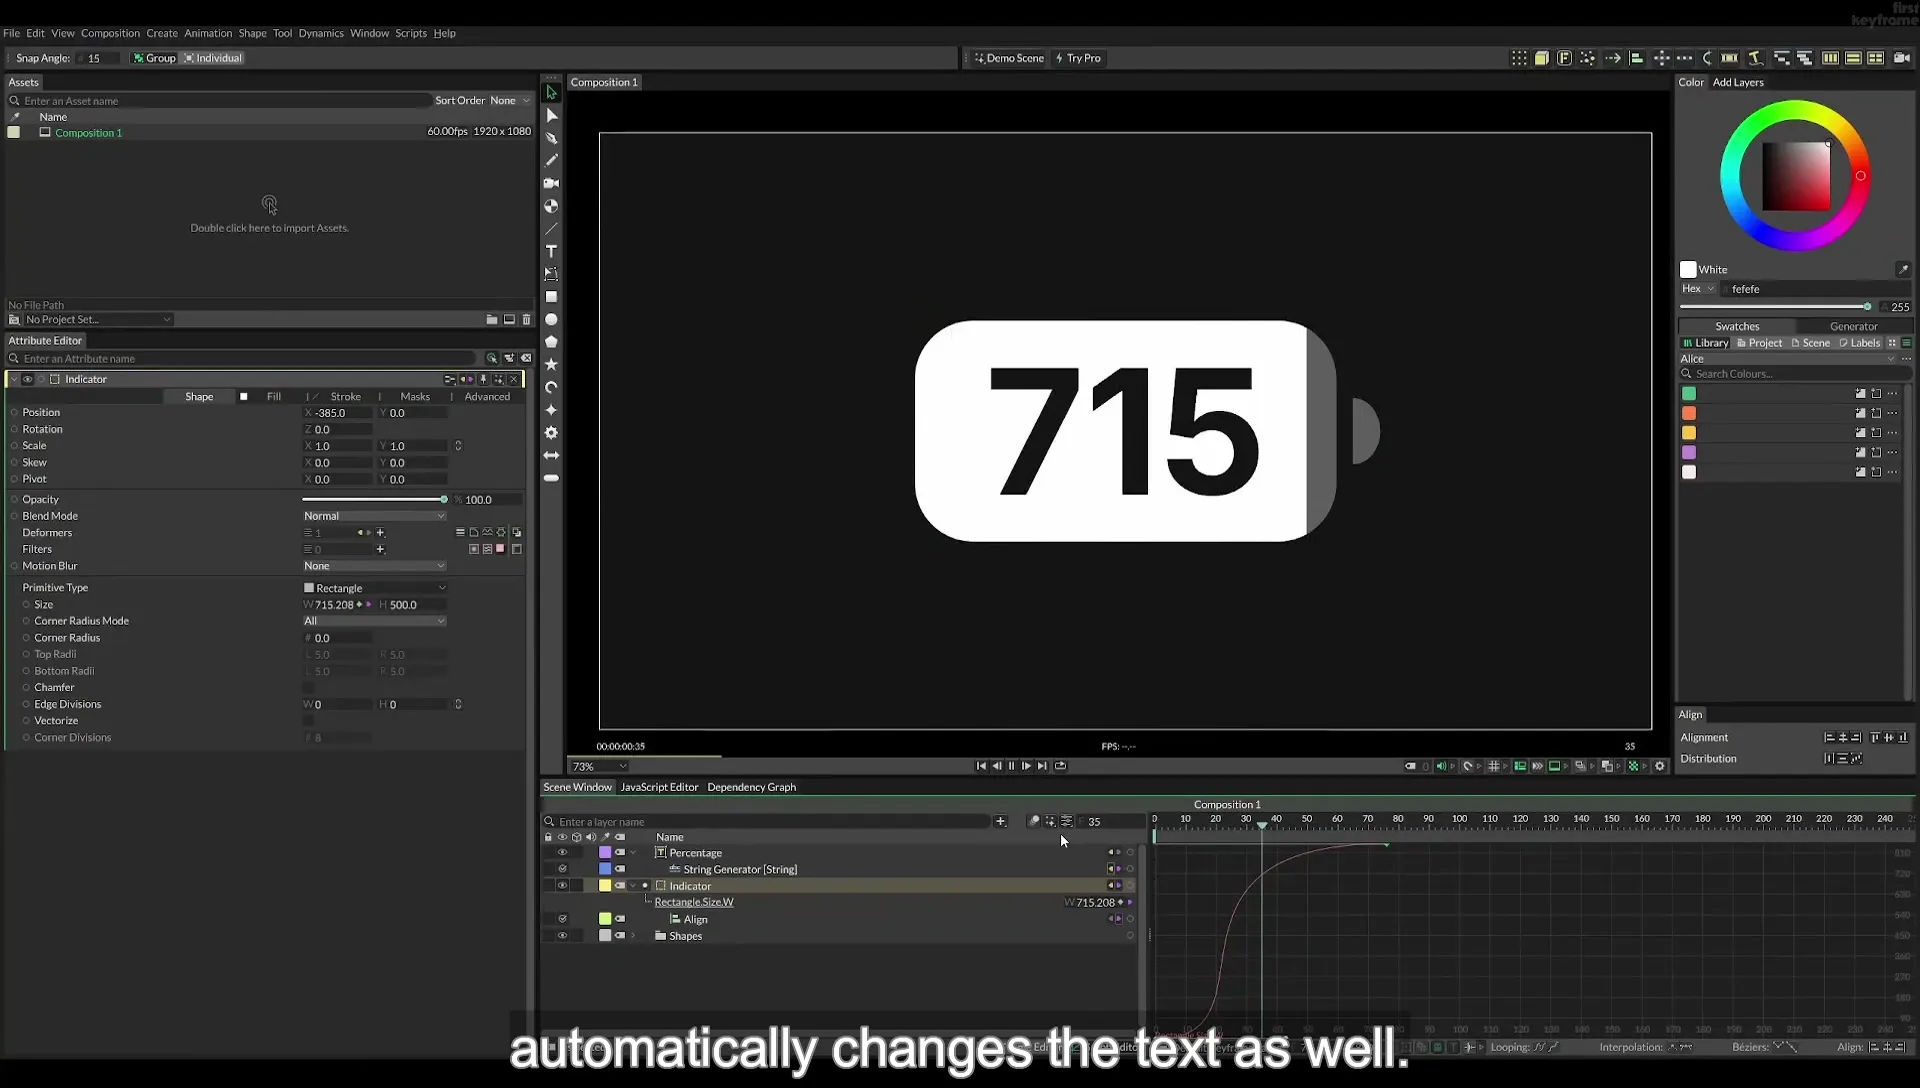
Task: Activate the main Selection arrow tool
Action: click(551, 92)
